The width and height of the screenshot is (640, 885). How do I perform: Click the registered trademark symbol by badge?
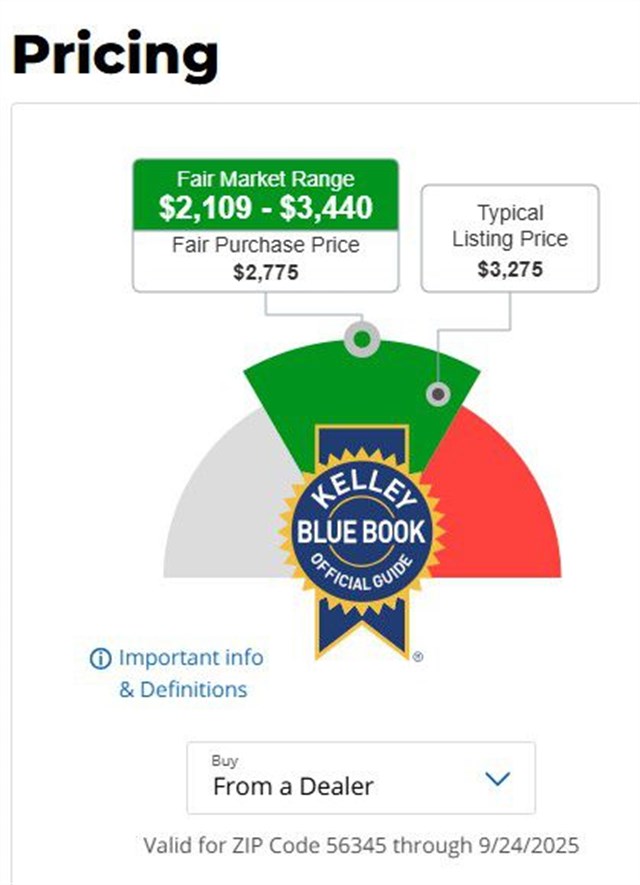coord(417,657)
